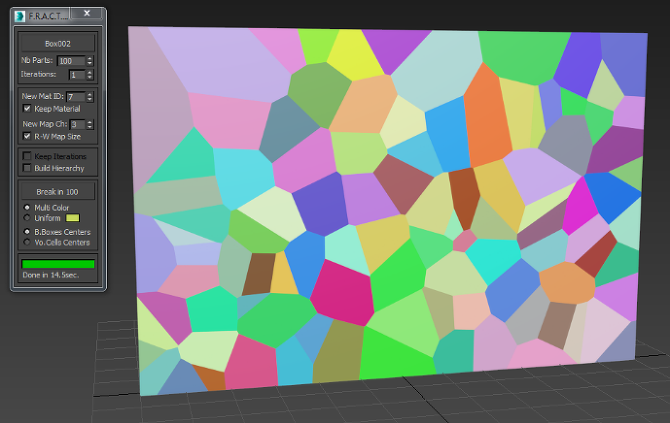Image resolution: width=670 pixels, height=423 pixels.
Task: Click the green progress bar
Action: (x=58, y=264)
